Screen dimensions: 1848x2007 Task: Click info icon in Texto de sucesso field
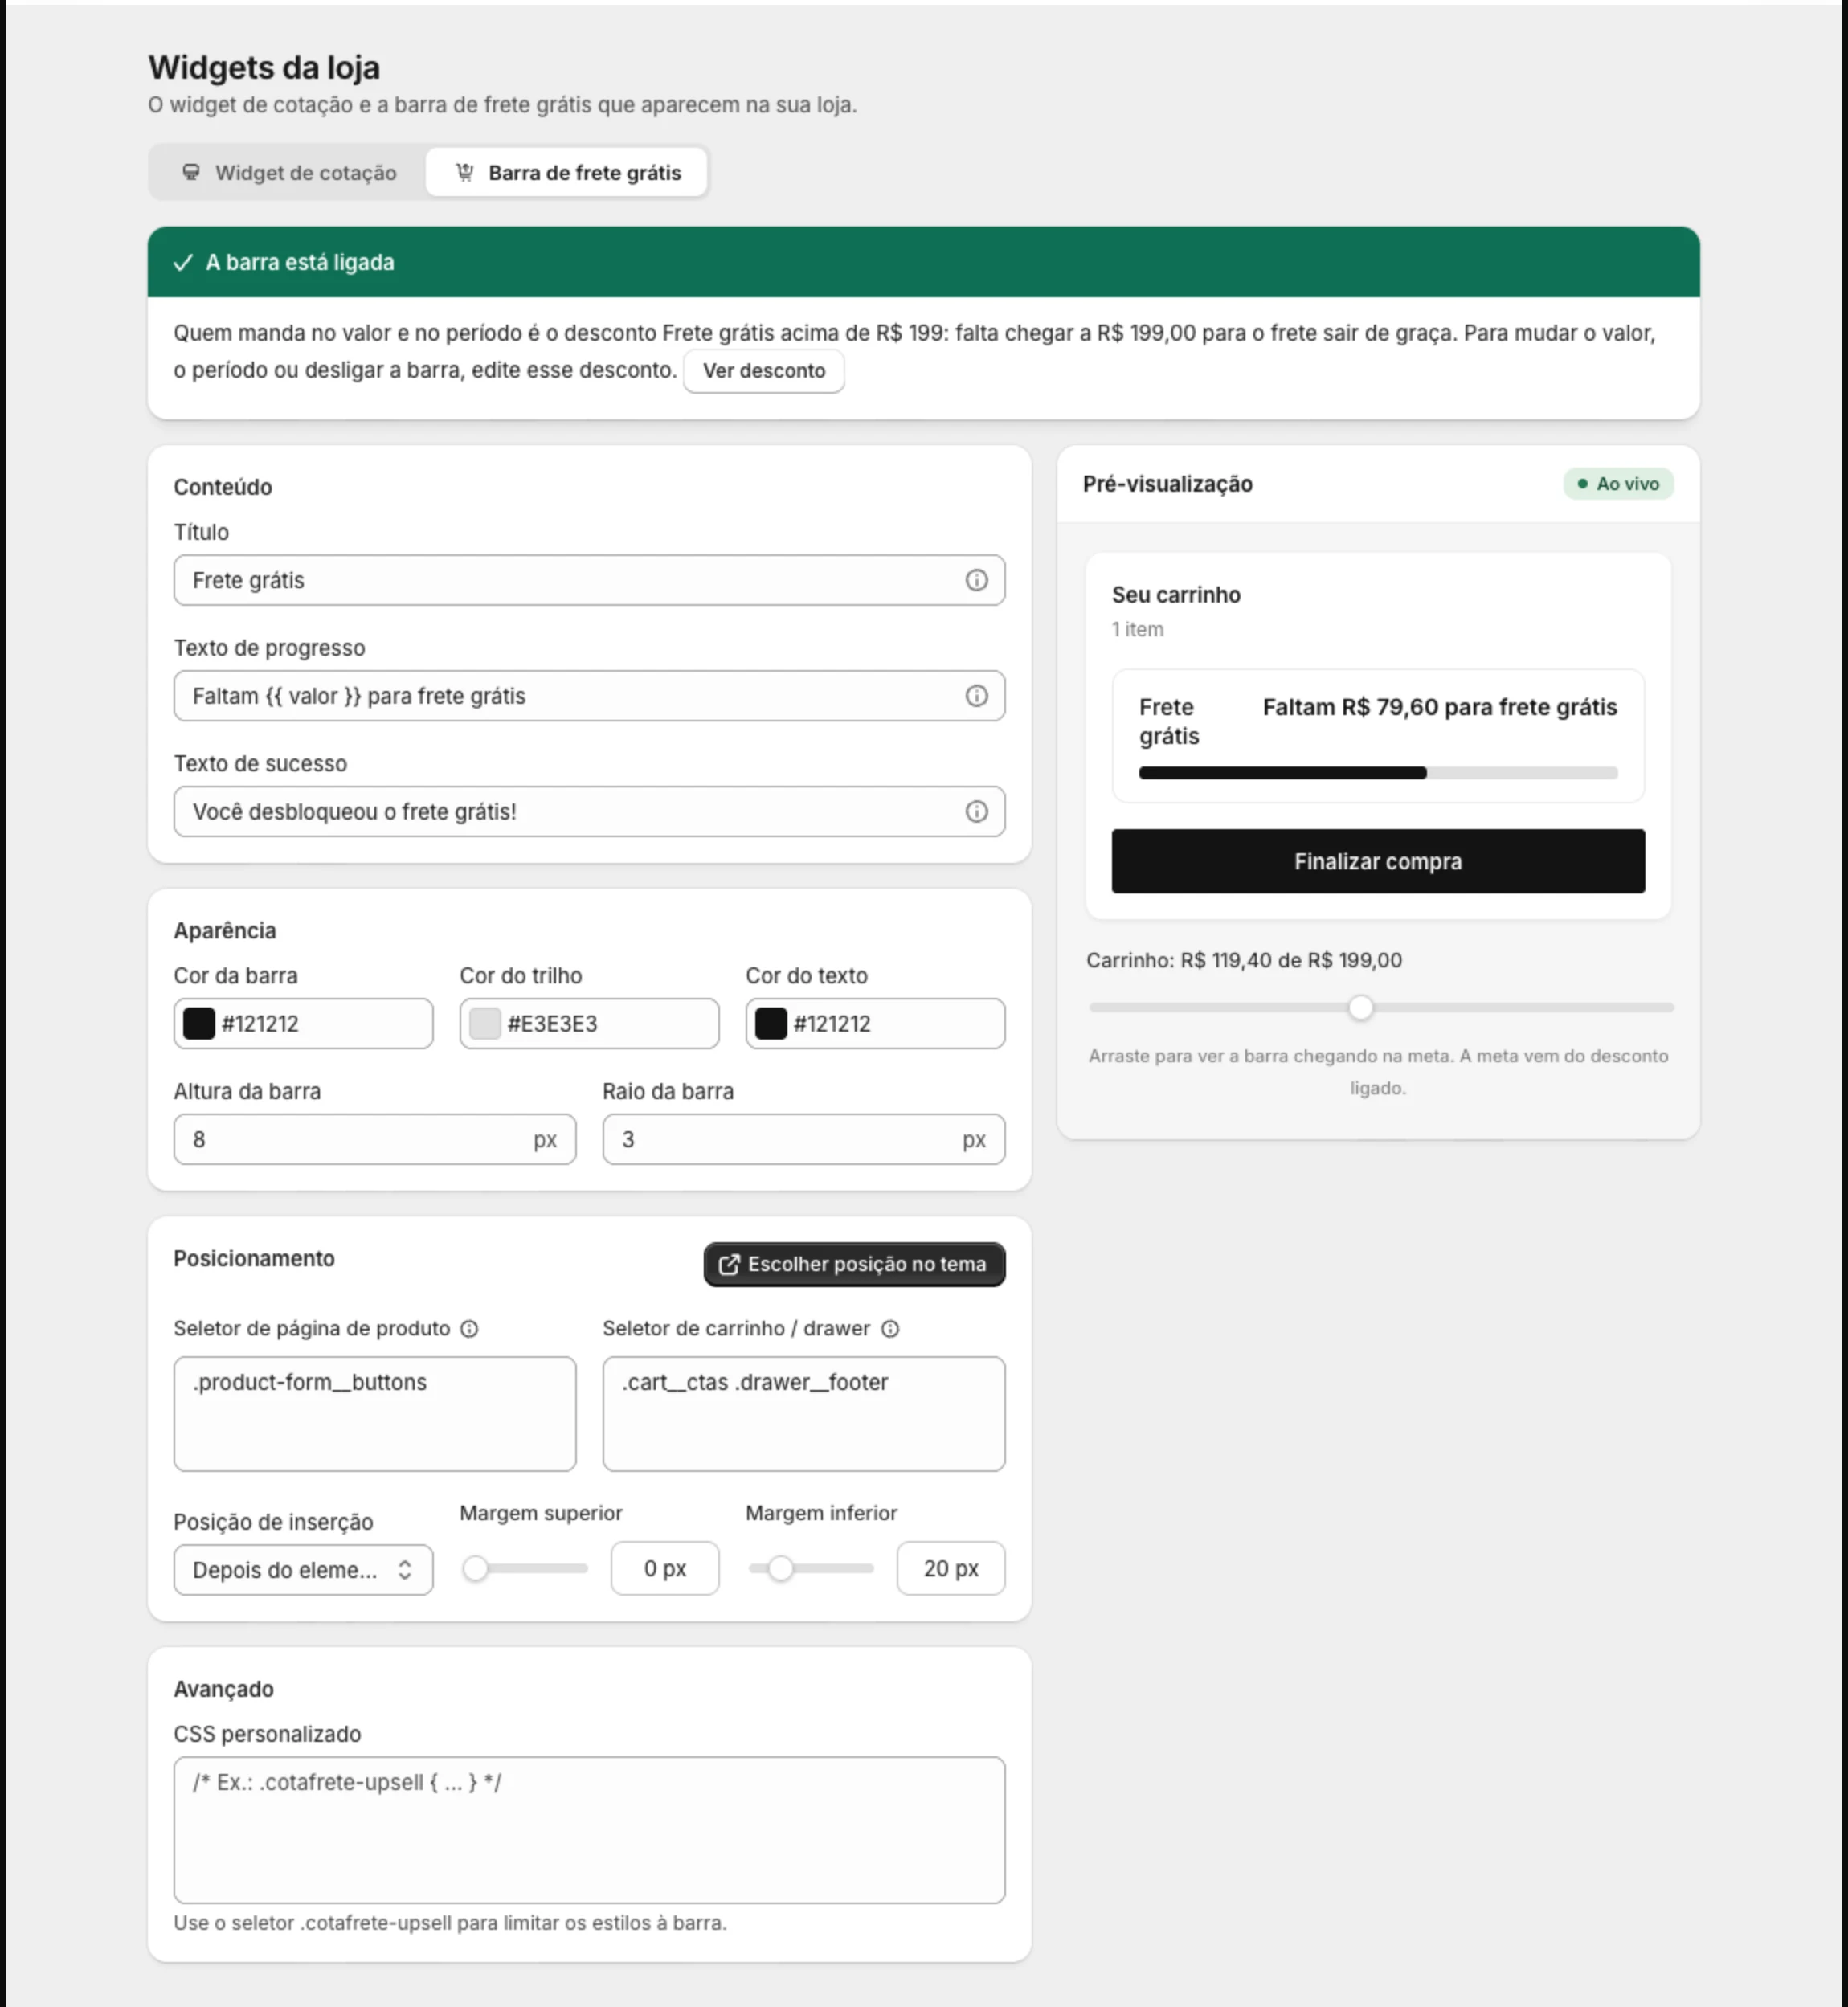point(976,811)
